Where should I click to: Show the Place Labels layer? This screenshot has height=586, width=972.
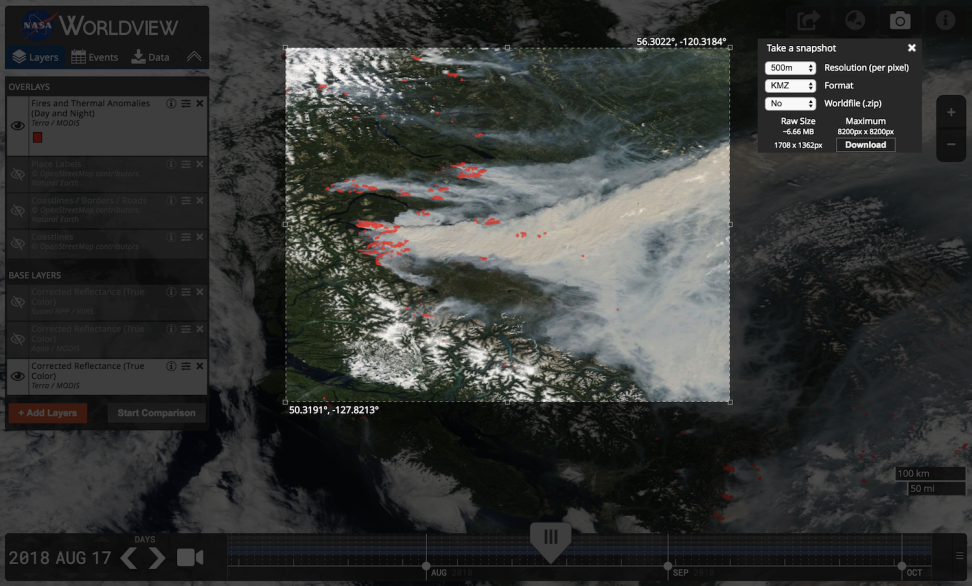[x=17, y=174]
